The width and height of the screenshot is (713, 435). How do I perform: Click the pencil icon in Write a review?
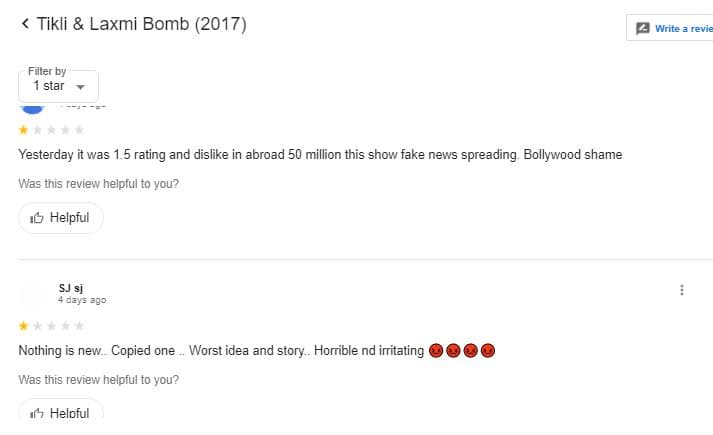[x=643, y=28]
